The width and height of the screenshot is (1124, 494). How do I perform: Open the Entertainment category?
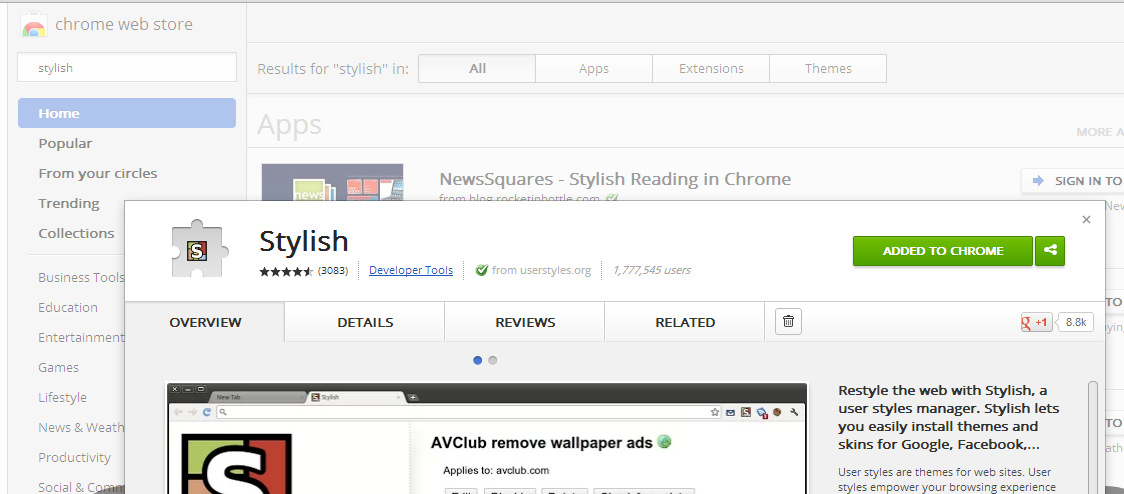pyautogui.click(x=81, y=338)
